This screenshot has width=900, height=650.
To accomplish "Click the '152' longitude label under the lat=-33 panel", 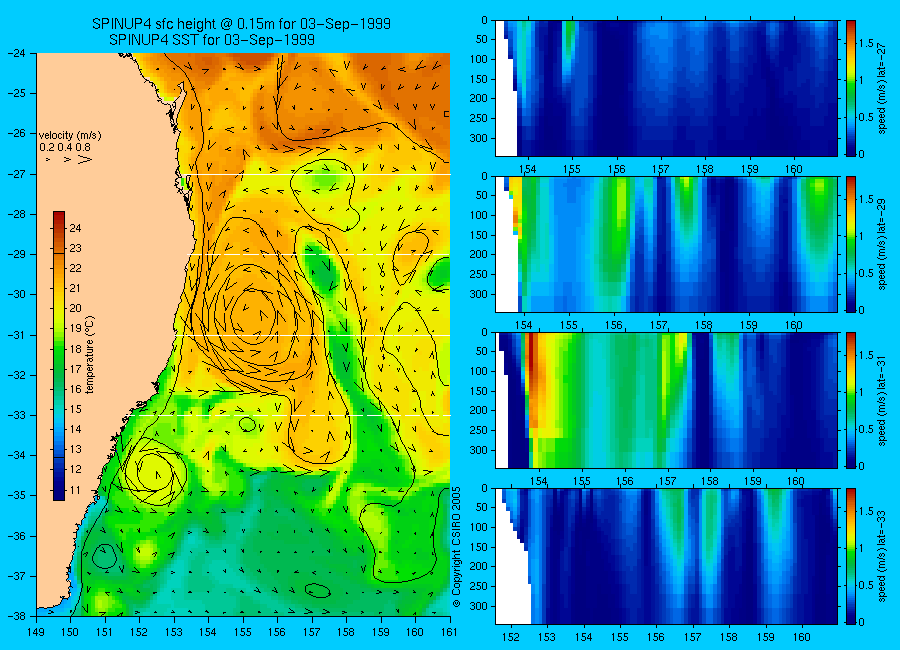I will pyautogui.click(x=510, y=637).
